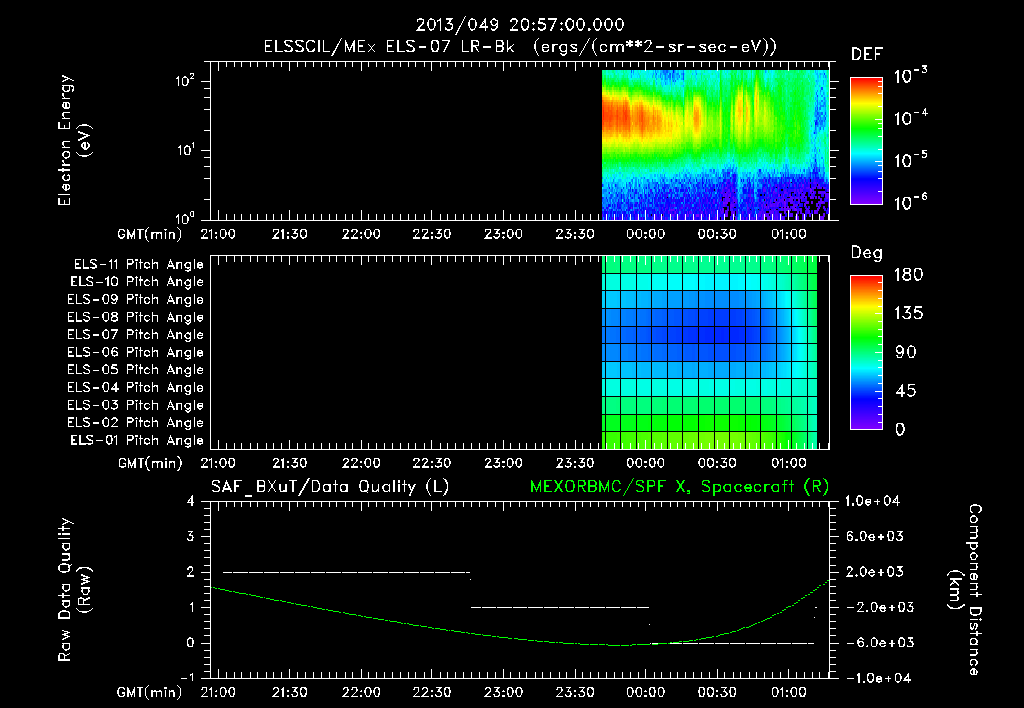Click the 10^-5 value on the DEF scale
Image resolution: width=1024 pixels, height=708 pixels.
910,159
